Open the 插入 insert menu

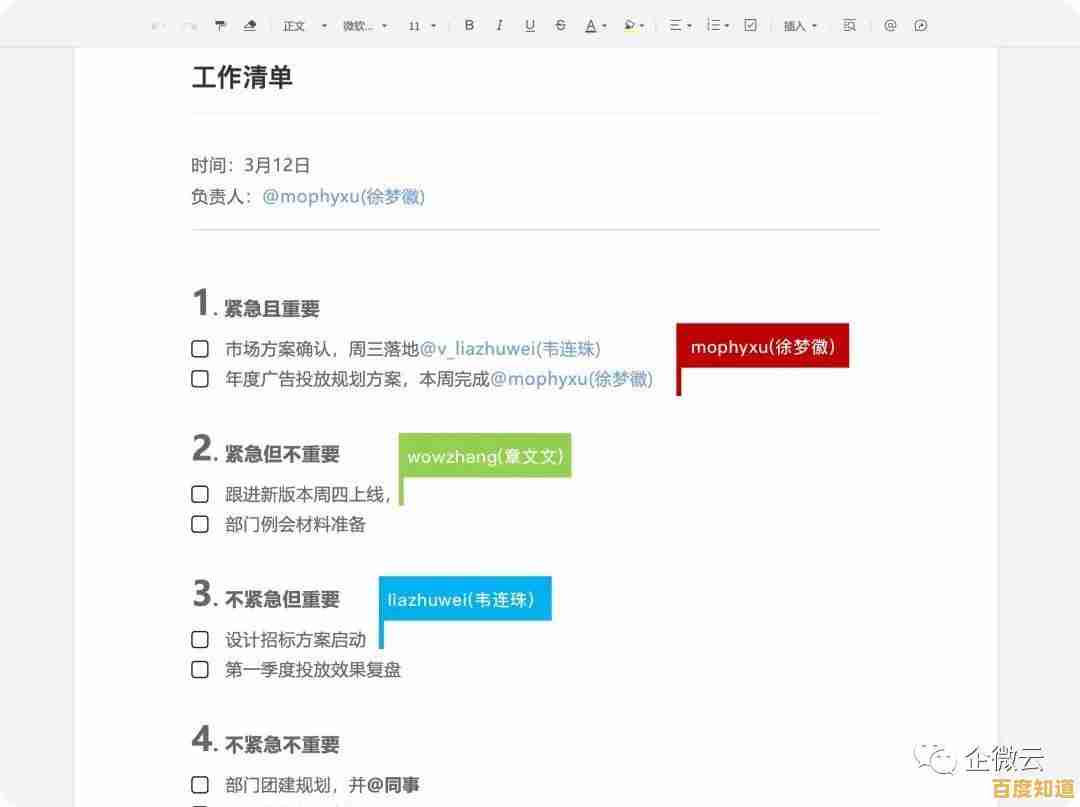[x=799, y=25]
